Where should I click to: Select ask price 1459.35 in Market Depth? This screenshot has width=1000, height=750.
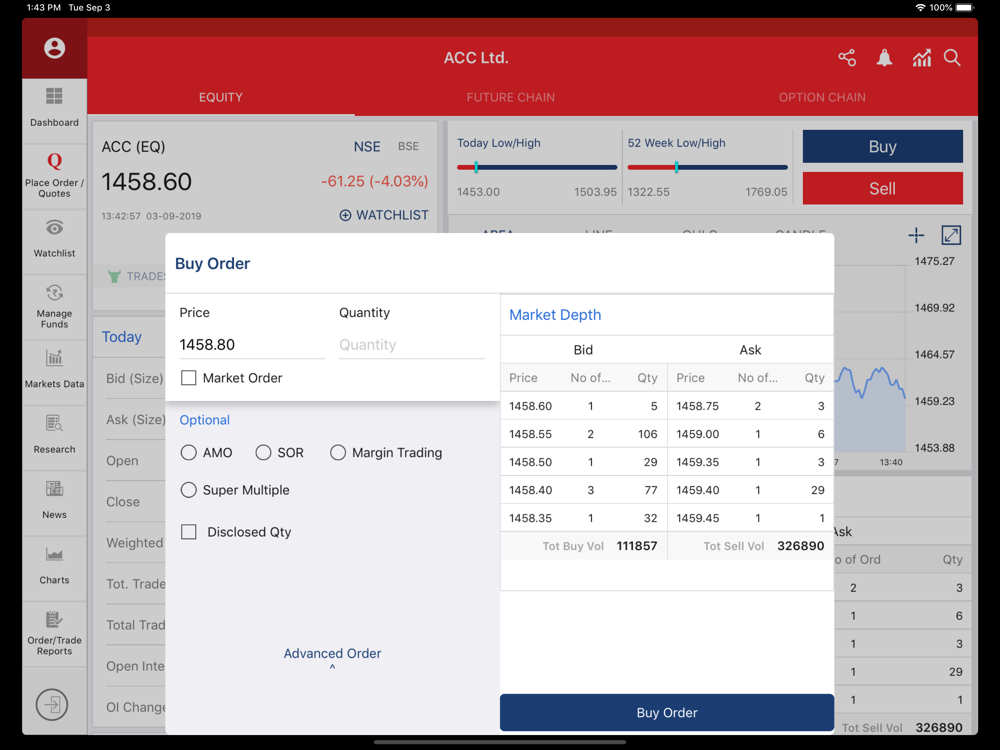click(697, 462)
